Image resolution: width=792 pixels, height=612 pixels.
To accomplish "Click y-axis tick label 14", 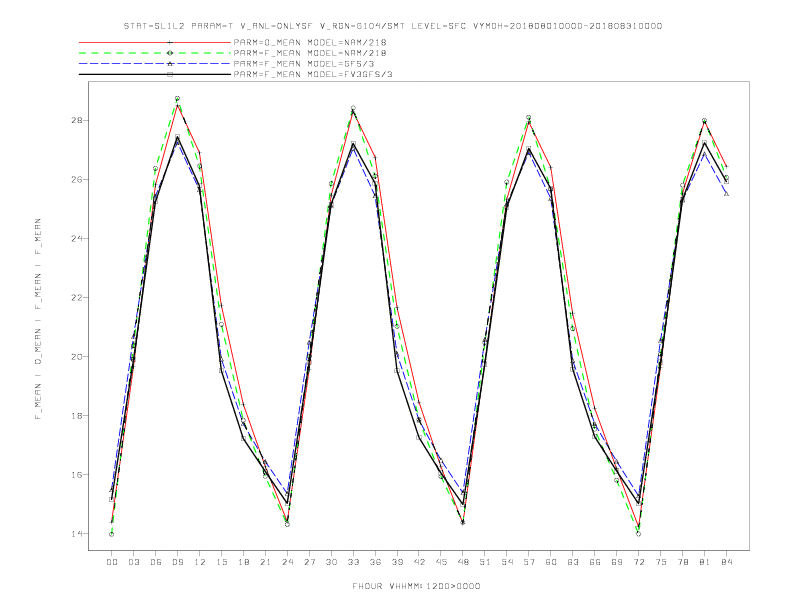I will [x=77, y=534].
